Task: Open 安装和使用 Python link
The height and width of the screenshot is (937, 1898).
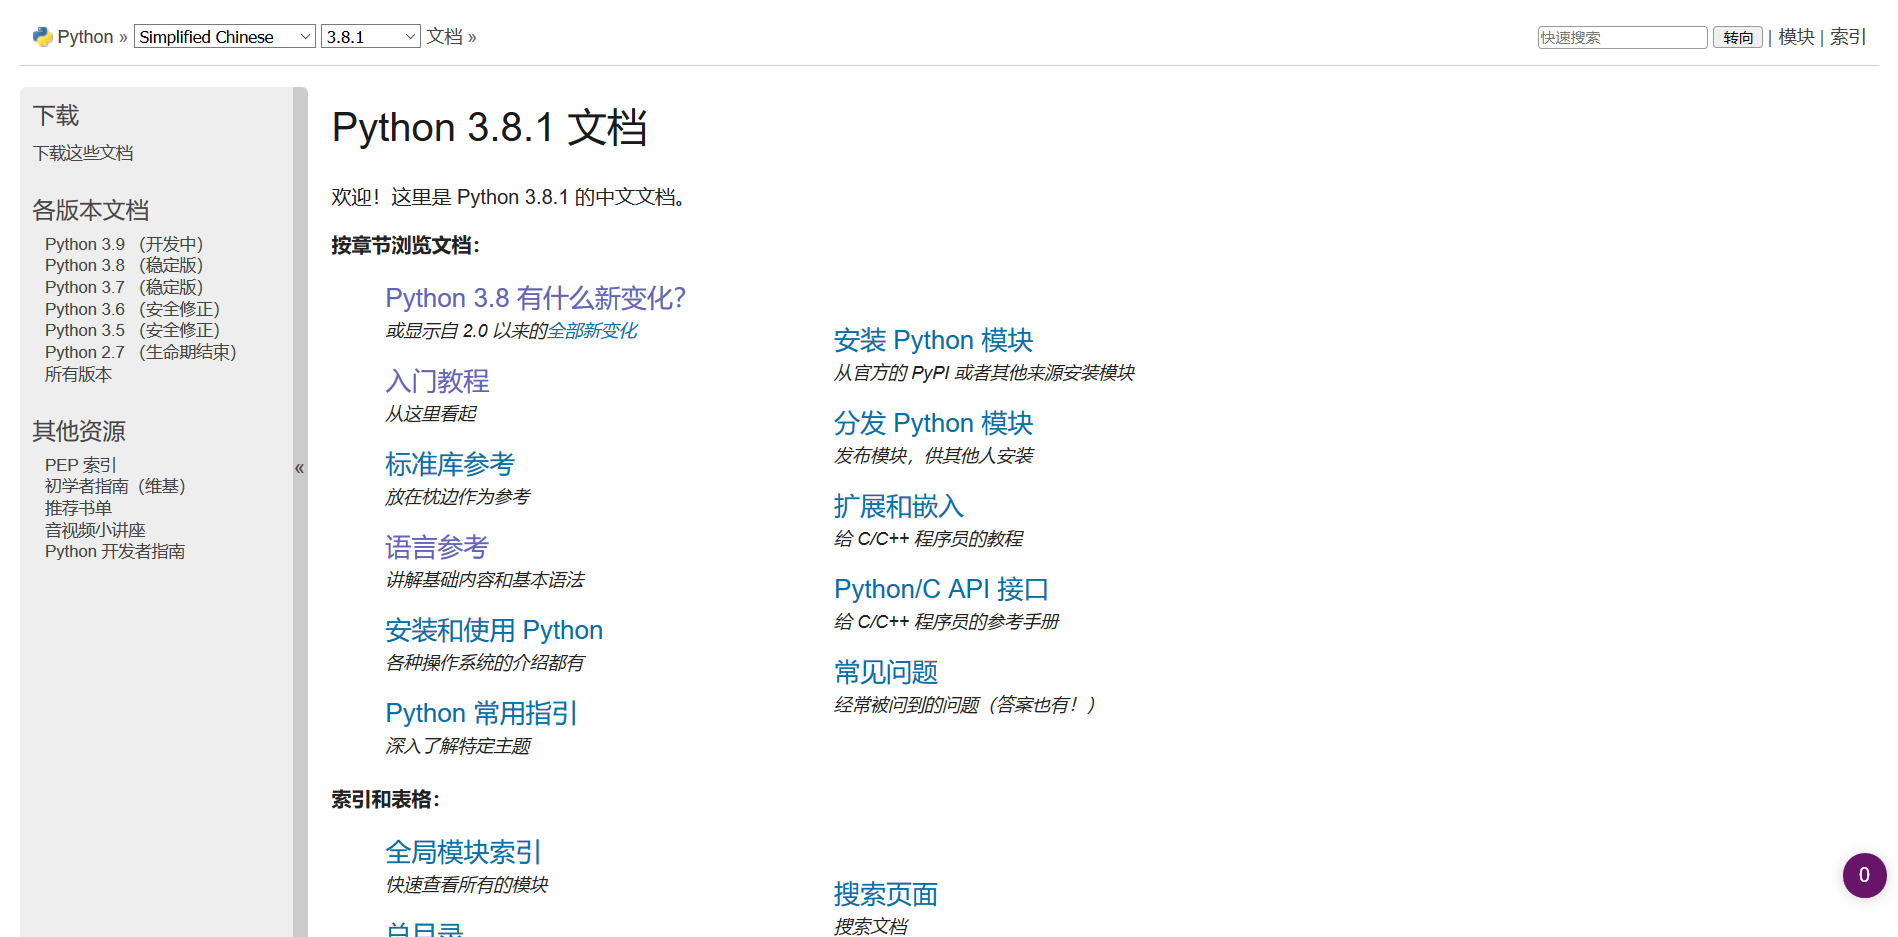Action: click(x=494, y=630)
